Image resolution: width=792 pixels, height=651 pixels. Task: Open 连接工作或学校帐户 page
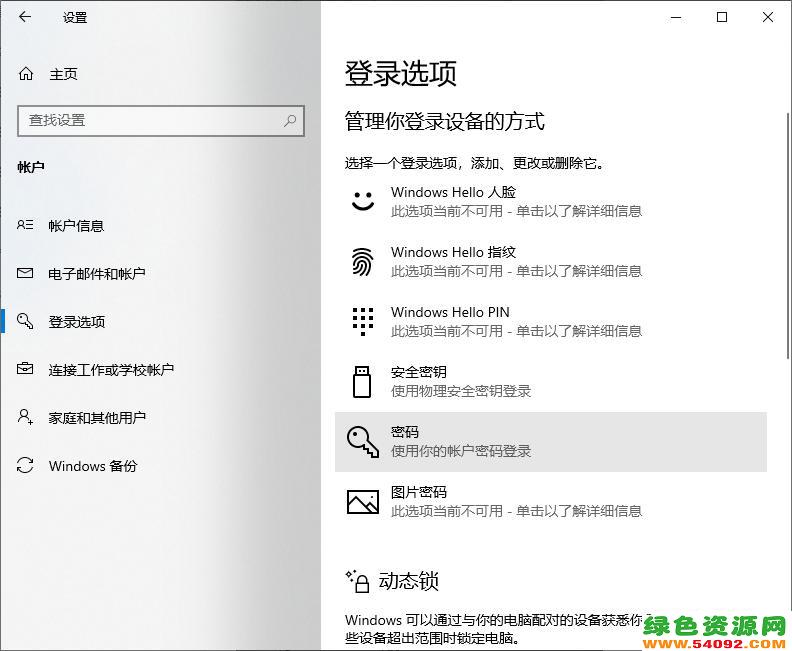coord(161,369)
